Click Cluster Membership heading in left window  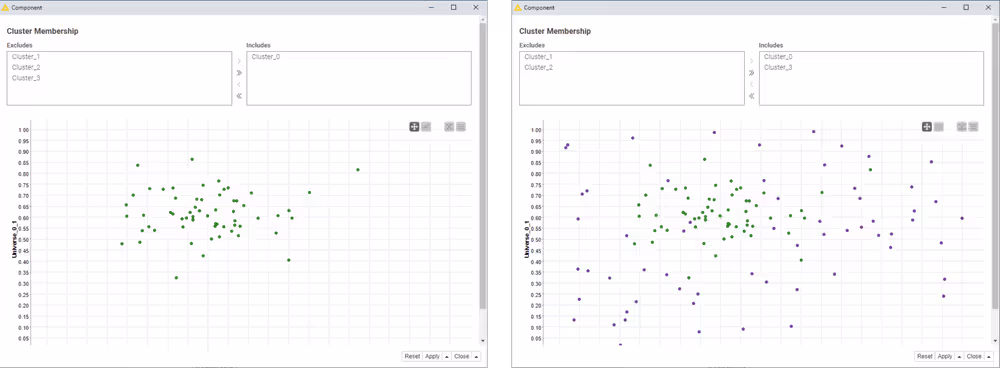[x=42, y=31]
